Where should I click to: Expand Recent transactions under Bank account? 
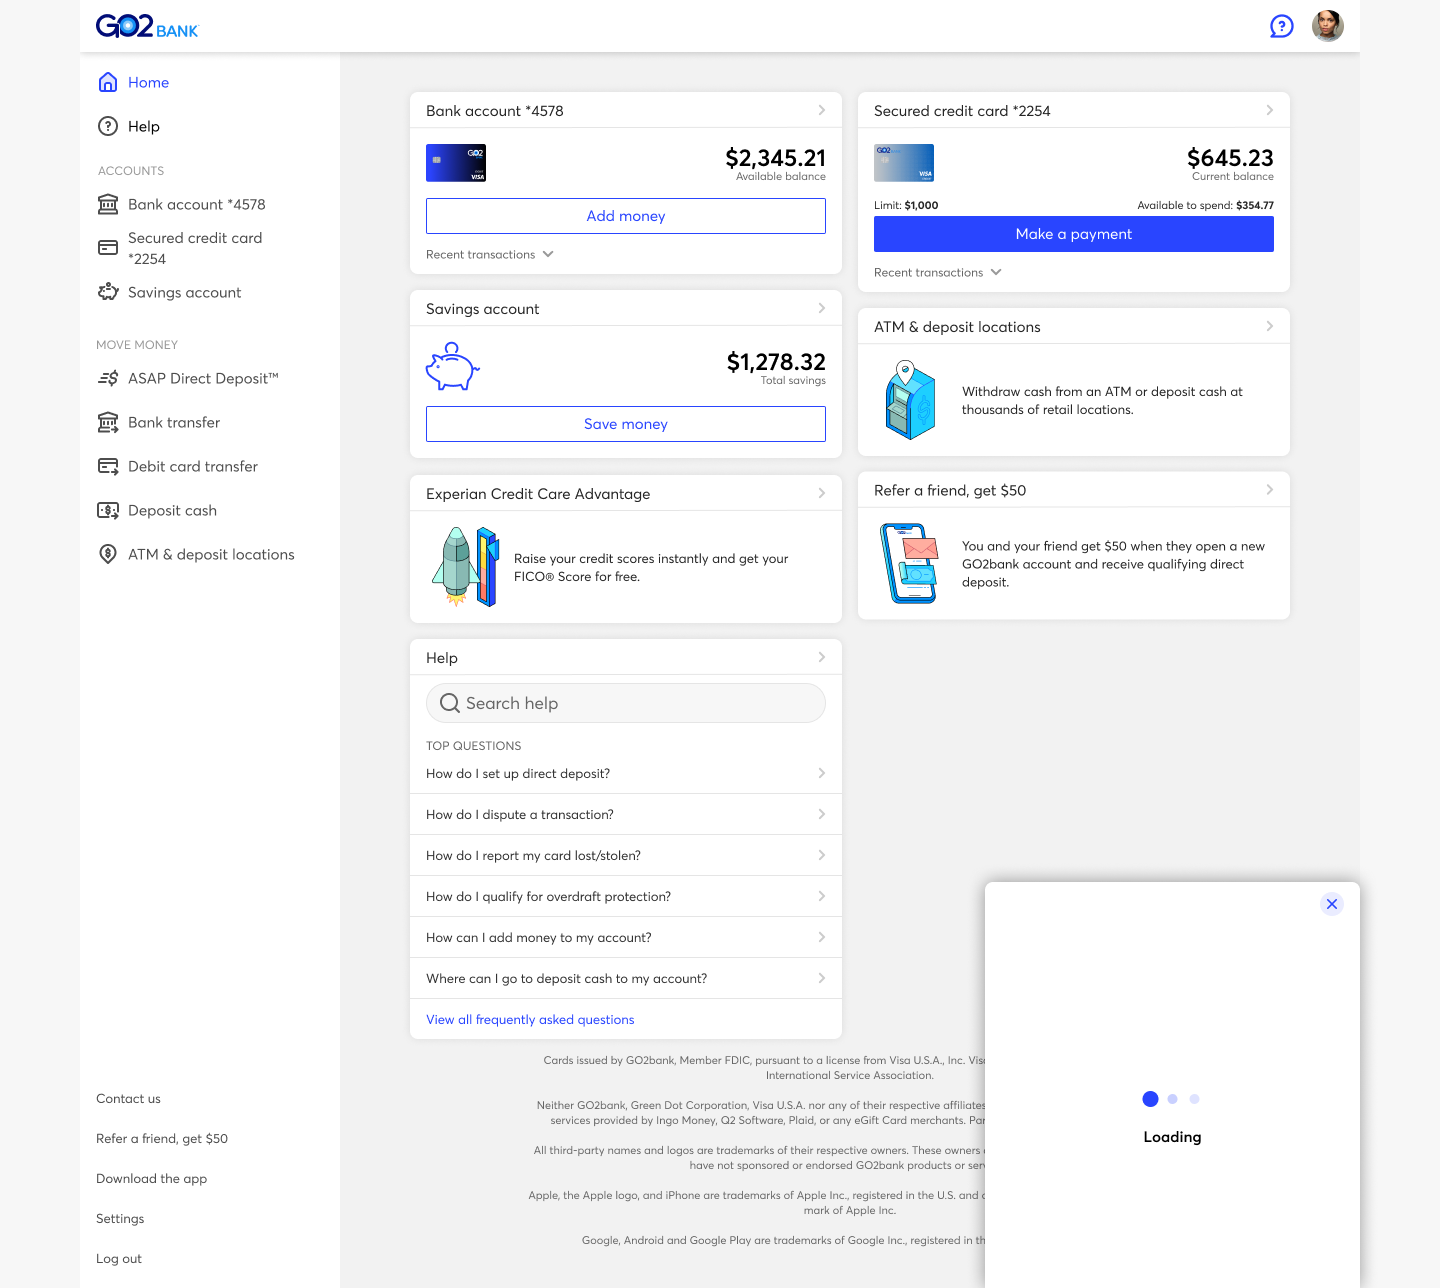(x=490, y=255)
